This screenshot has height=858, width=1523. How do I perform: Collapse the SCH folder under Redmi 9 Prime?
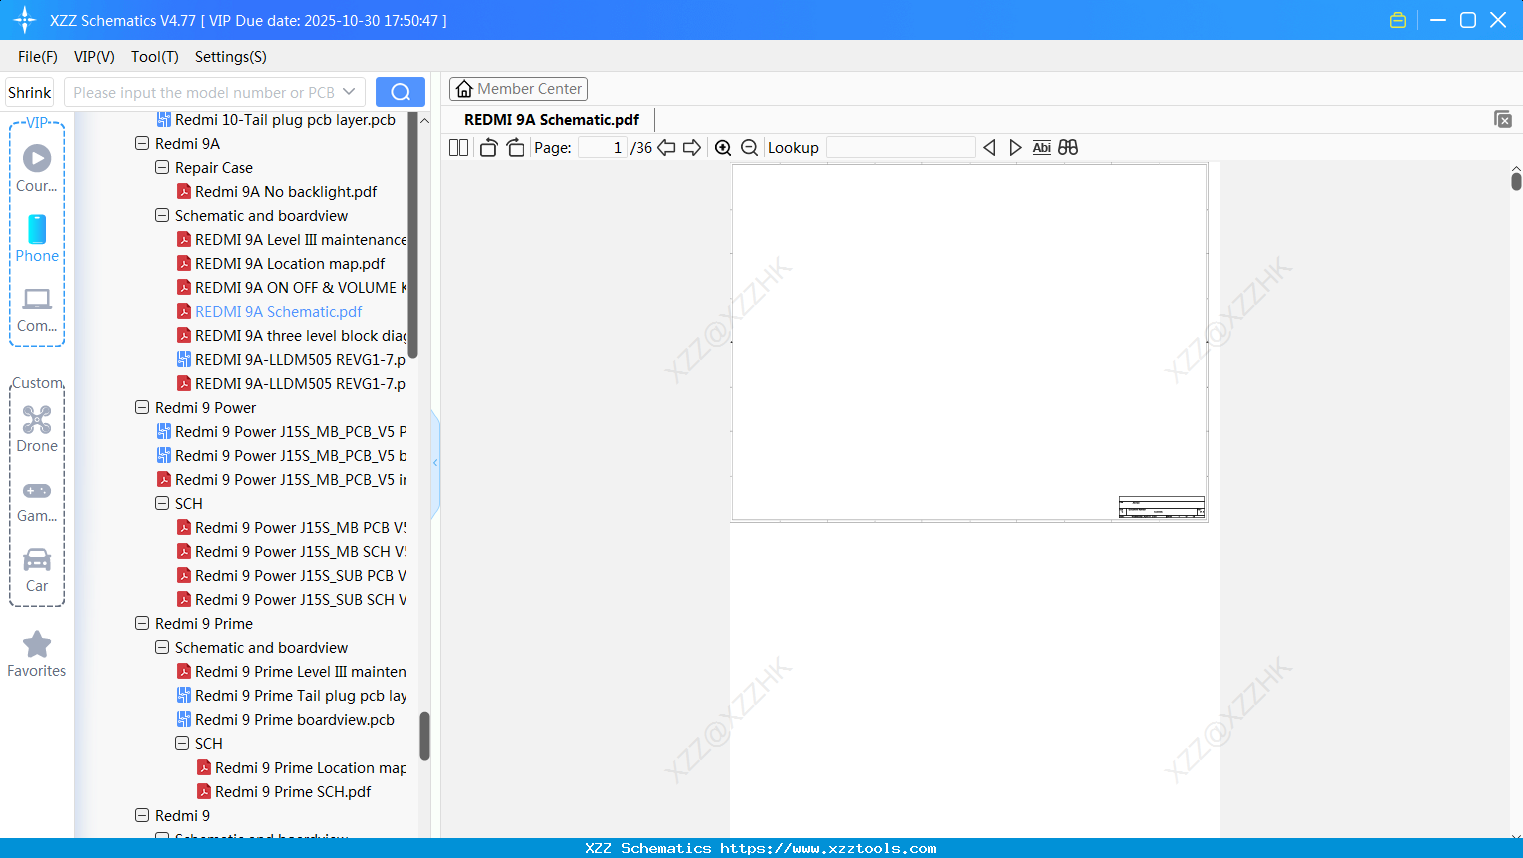coord(182,743)
